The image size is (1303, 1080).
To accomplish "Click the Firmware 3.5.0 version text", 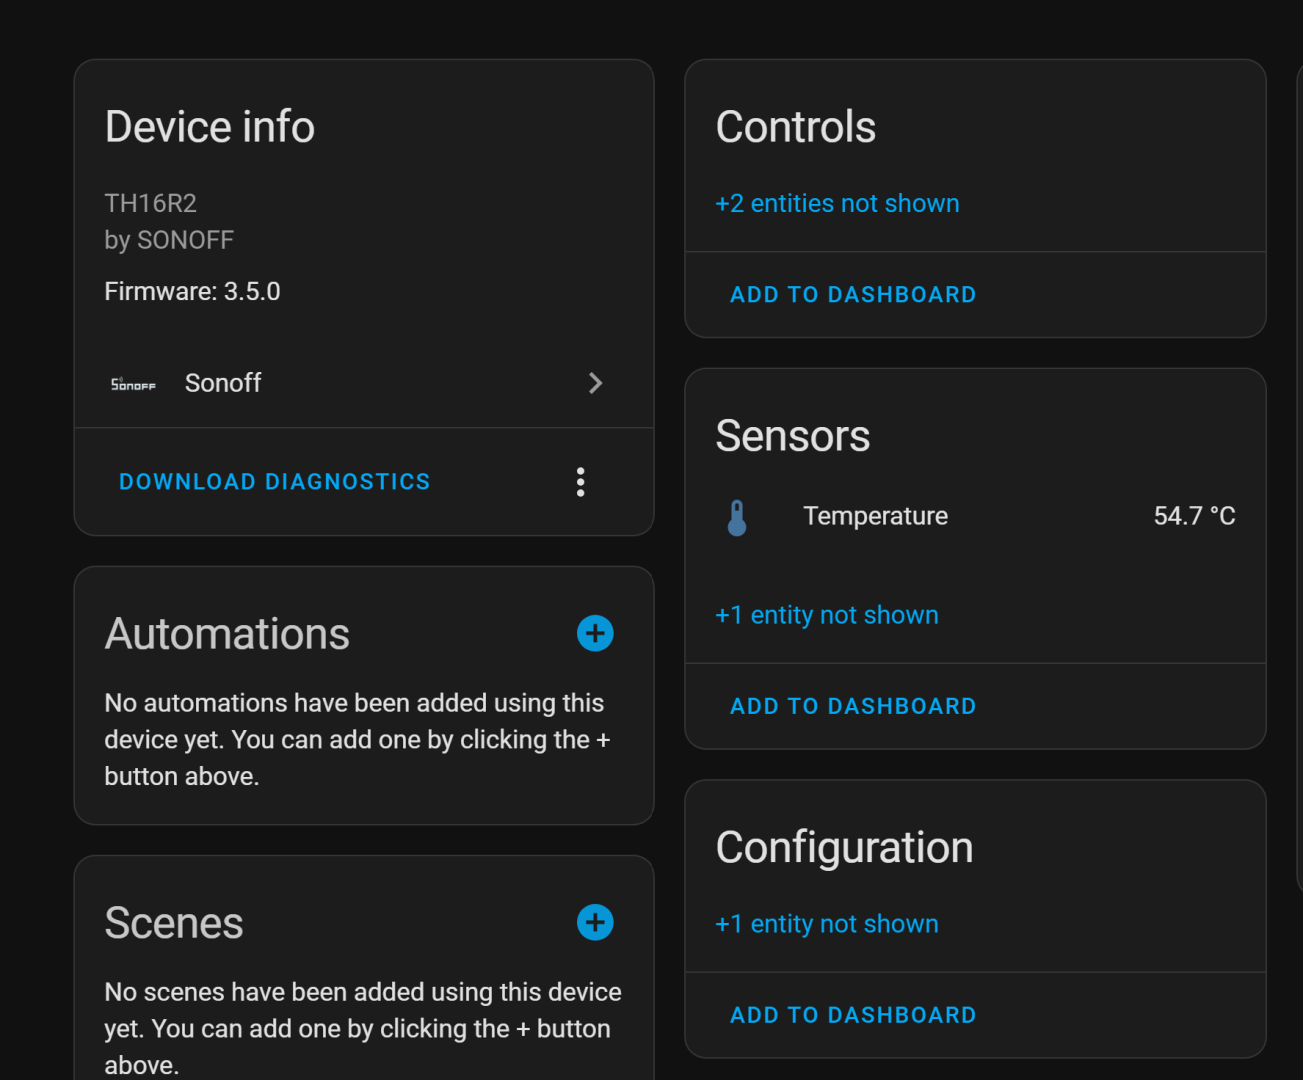I will click(192, 292).
